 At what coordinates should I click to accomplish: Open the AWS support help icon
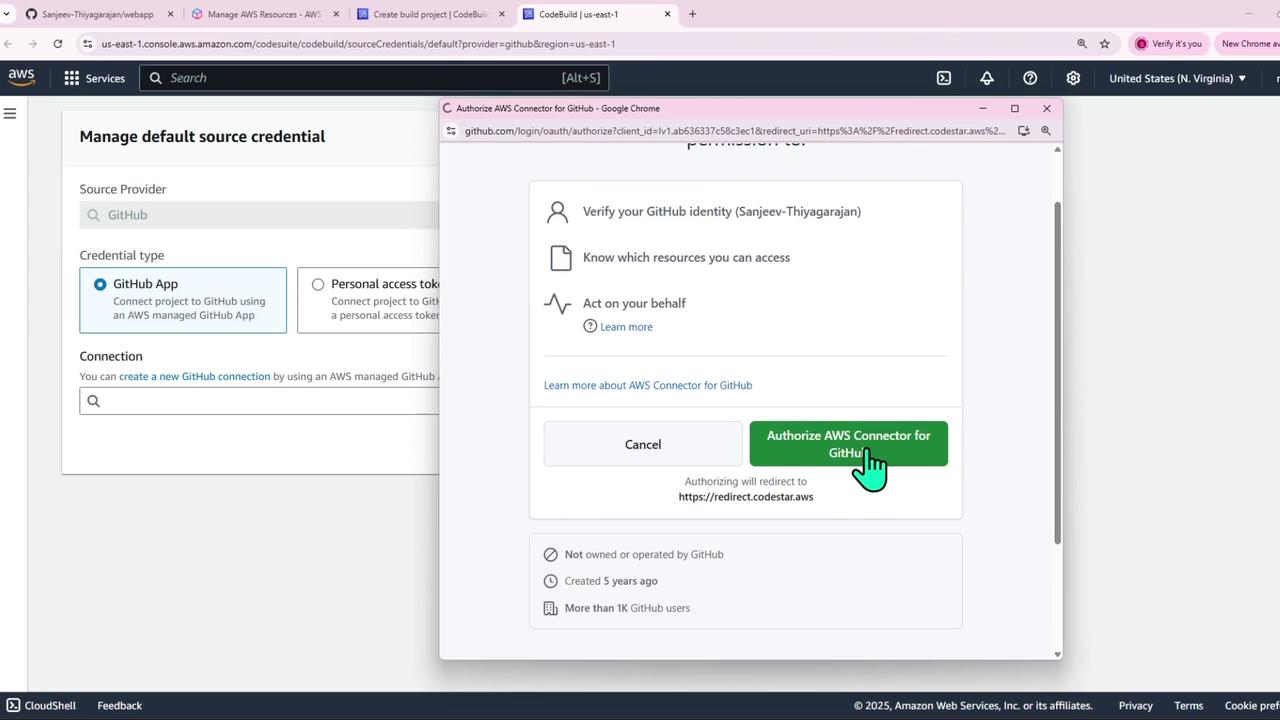point(1030,78)
